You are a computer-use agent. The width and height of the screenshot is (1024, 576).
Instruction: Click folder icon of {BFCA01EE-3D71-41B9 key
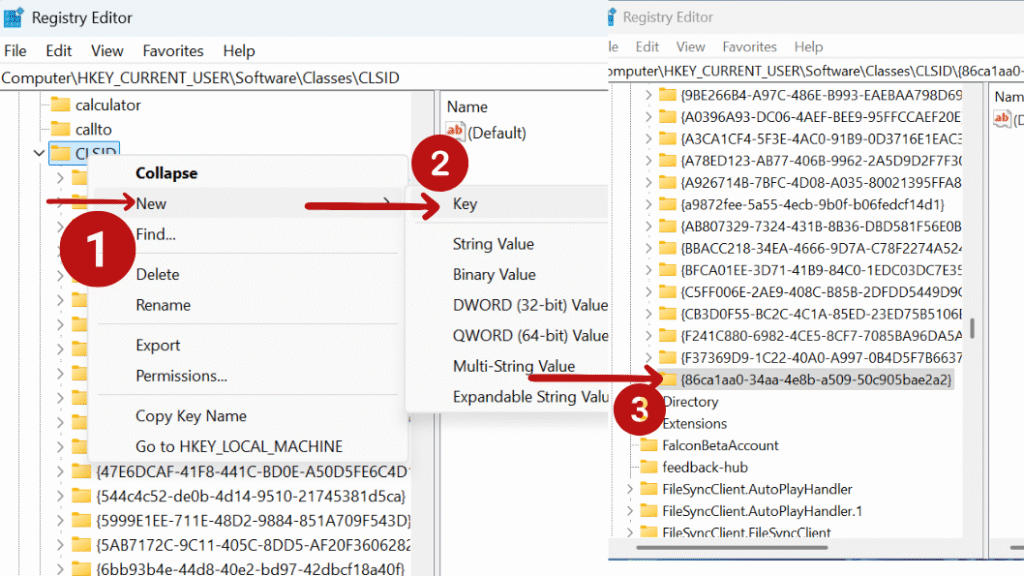(667, 270)
